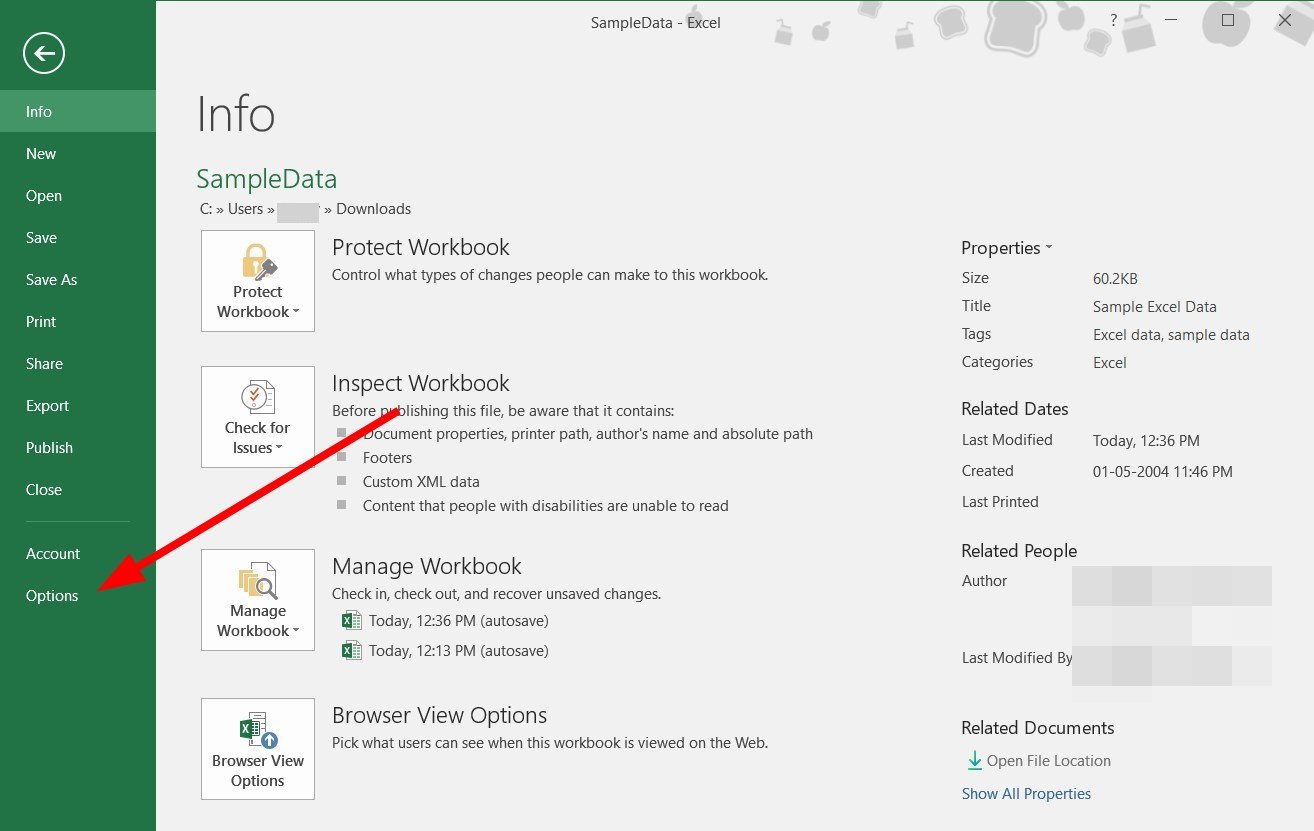Click the SampleData file name heading

pos(266,179)
